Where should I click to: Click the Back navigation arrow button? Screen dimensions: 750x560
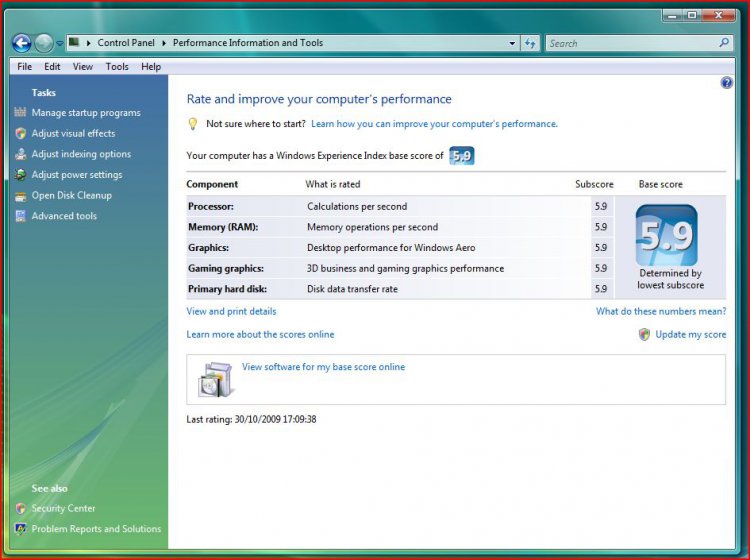pyautogui.click(x=22, y=44)
